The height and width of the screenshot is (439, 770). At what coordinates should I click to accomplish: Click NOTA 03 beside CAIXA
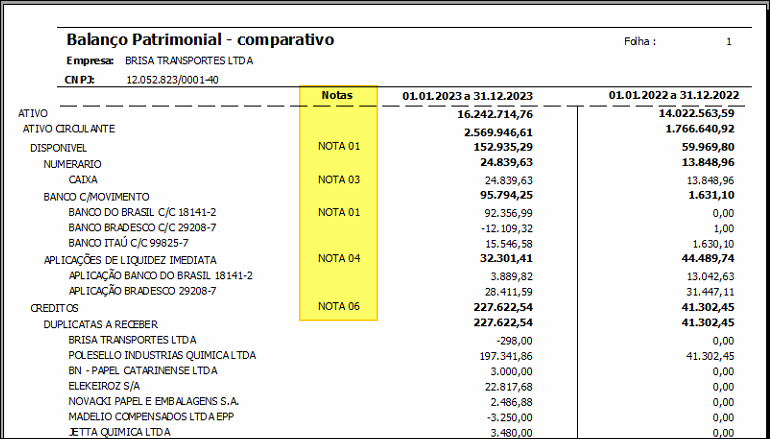coord(339,180)
